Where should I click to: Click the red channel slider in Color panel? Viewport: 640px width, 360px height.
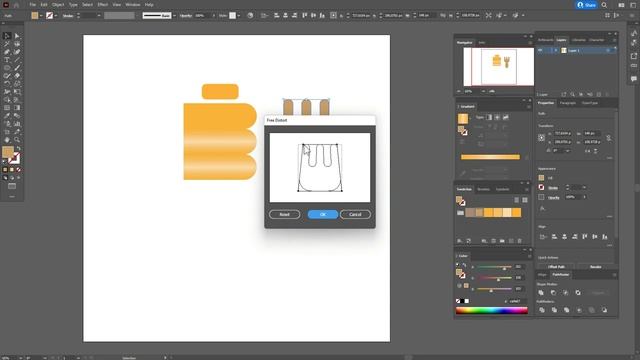(x=494, y=267)
